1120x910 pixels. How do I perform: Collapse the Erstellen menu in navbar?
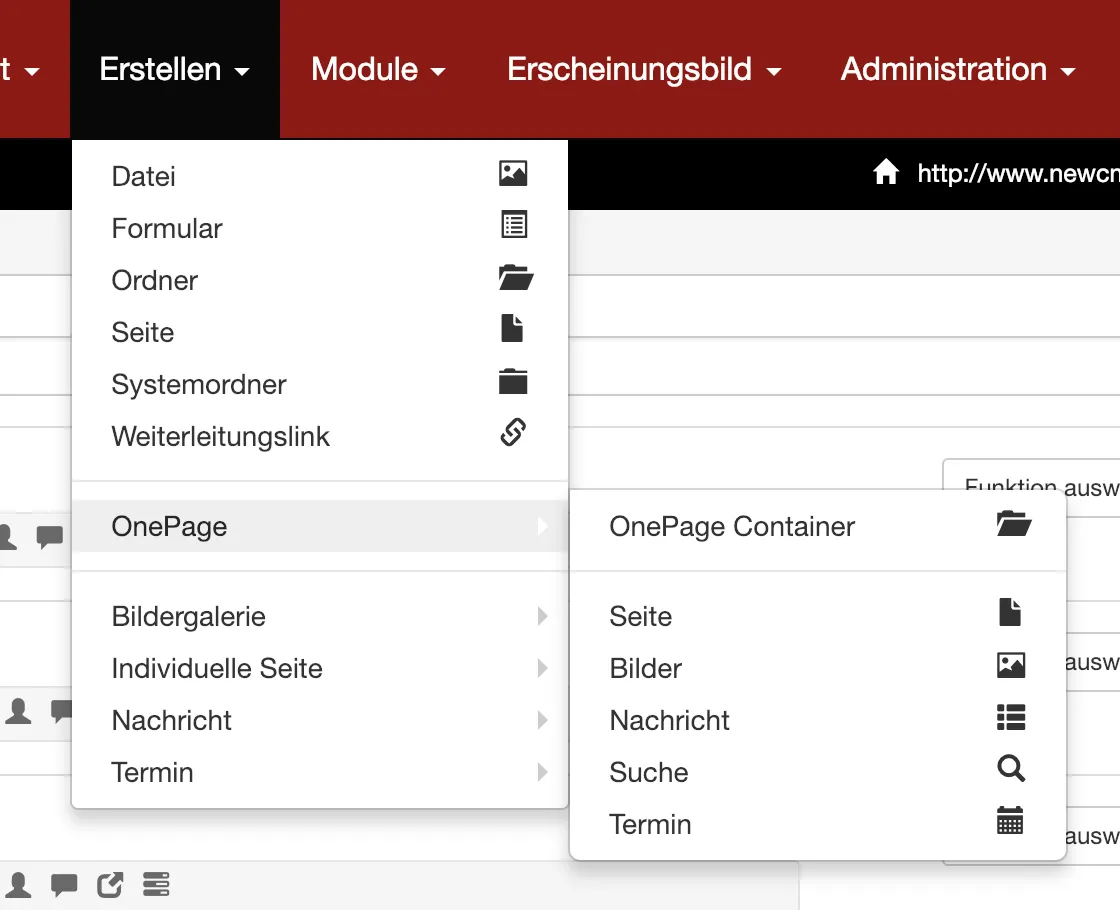coord(174,69)
